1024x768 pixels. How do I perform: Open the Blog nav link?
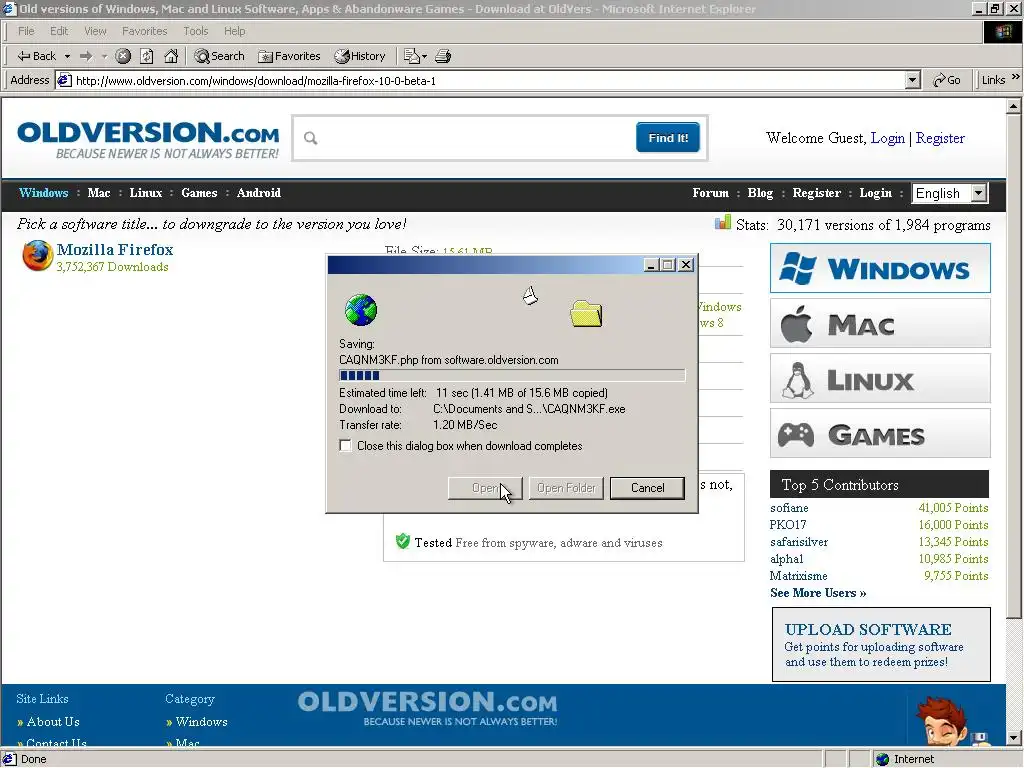tap(760, 193)
